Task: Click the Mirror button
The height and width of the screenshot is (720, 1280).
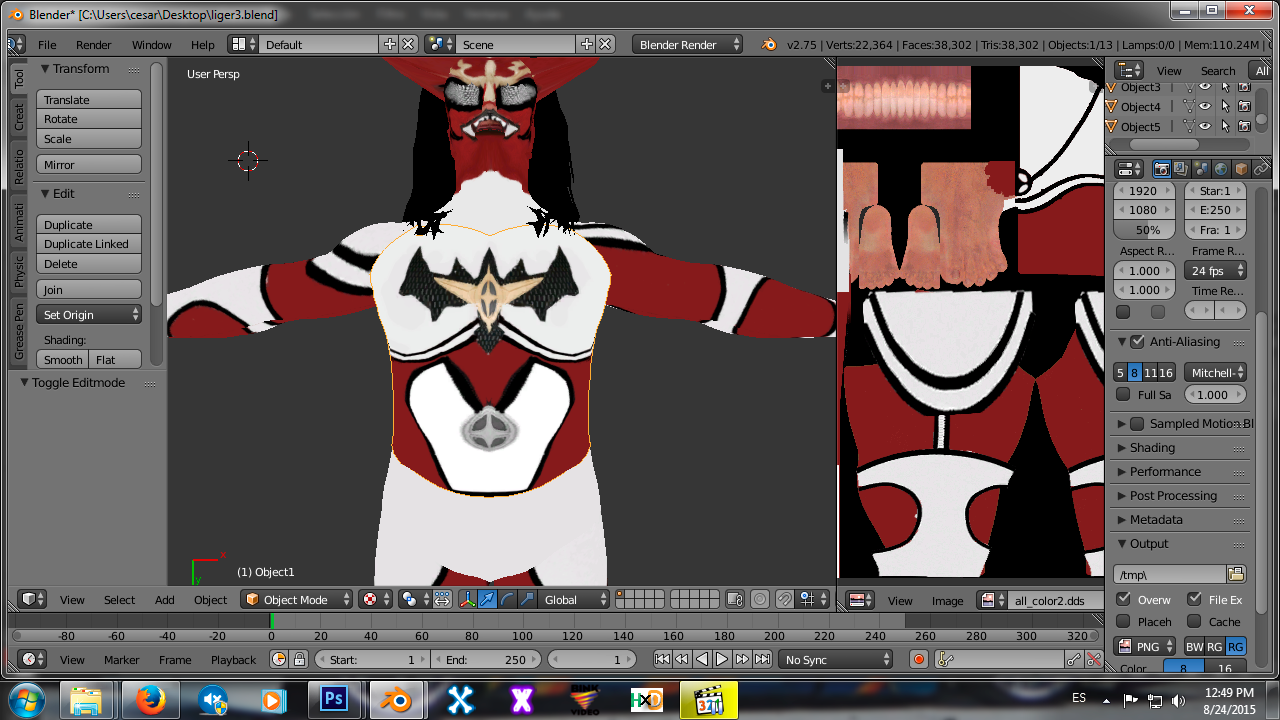Action: (89, 164)
